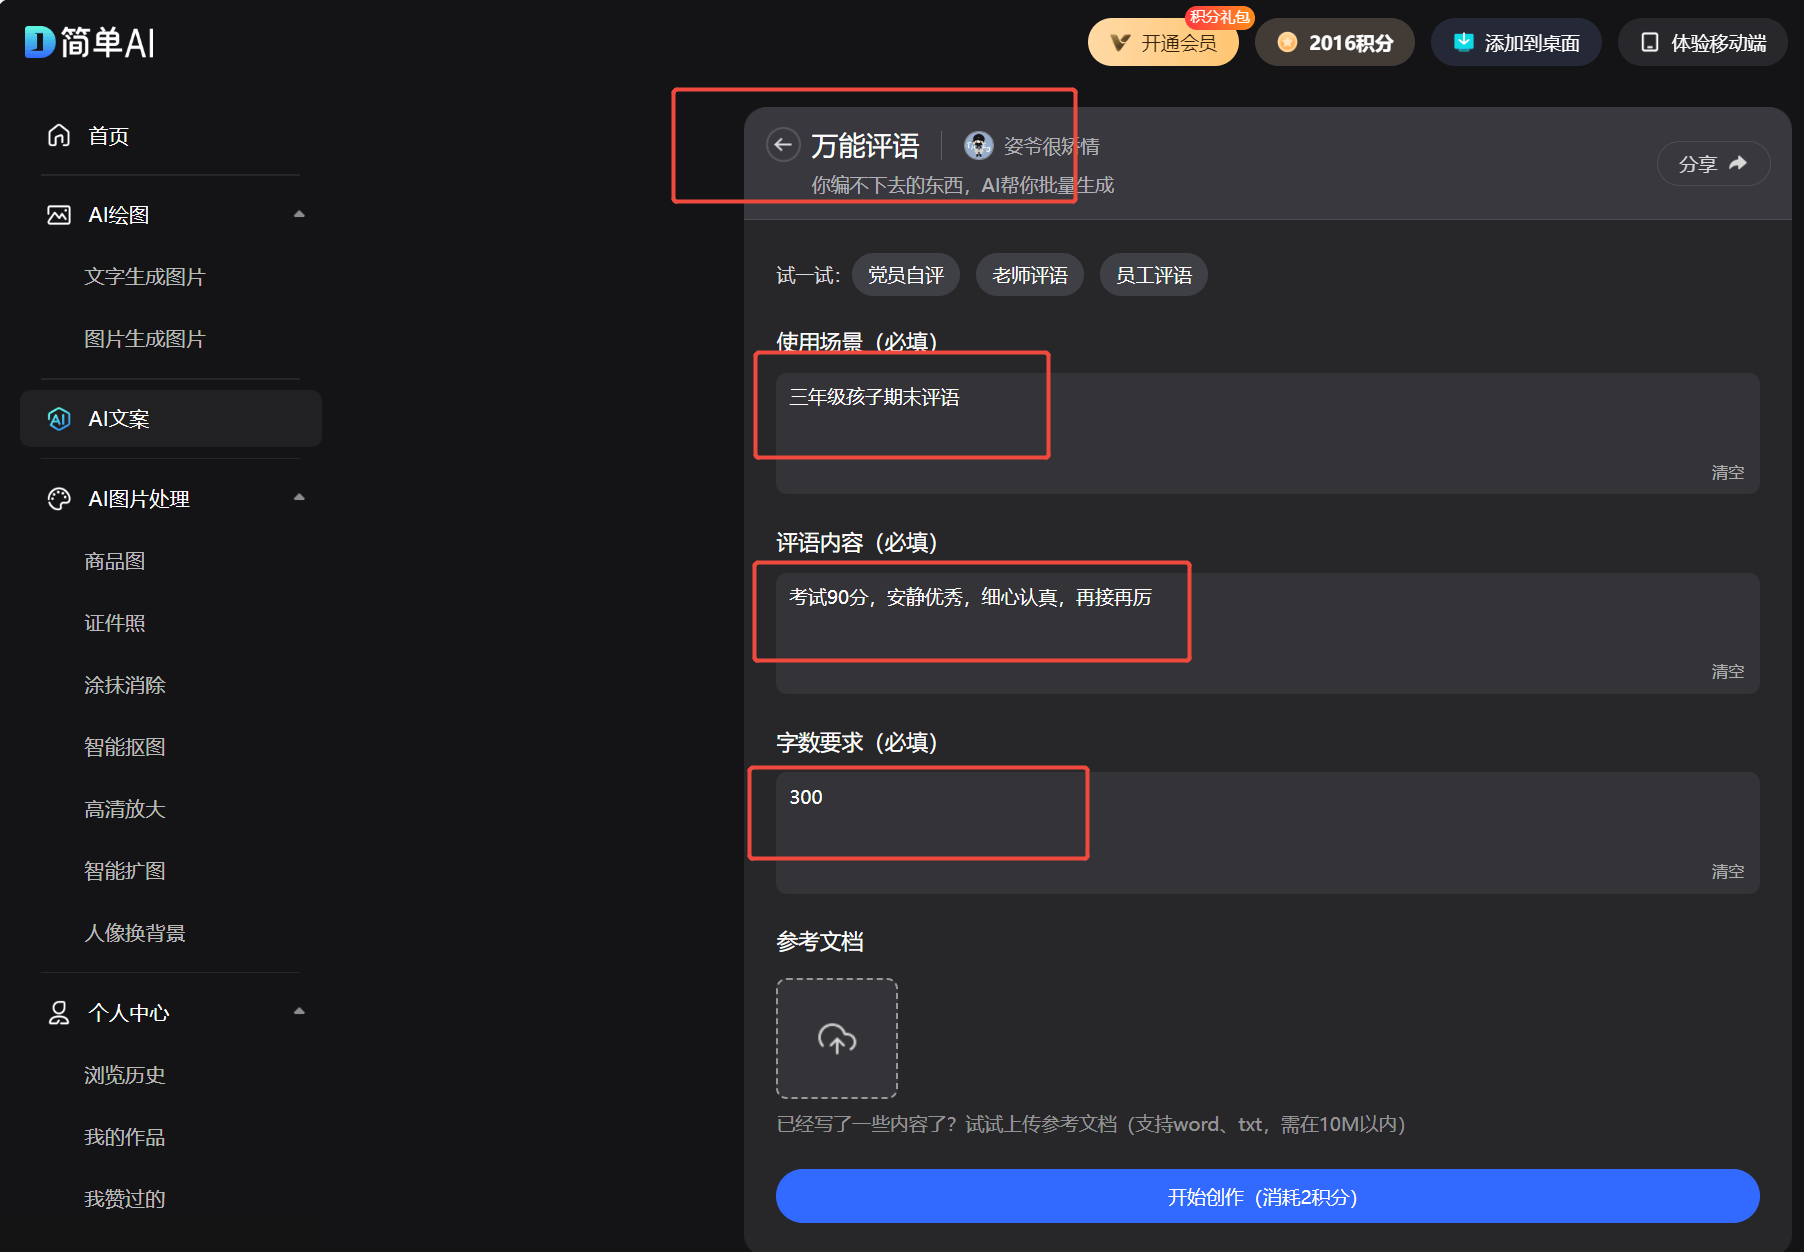Click 开通会员 membership button
1804x1252 pixels.
(1163, 43)
